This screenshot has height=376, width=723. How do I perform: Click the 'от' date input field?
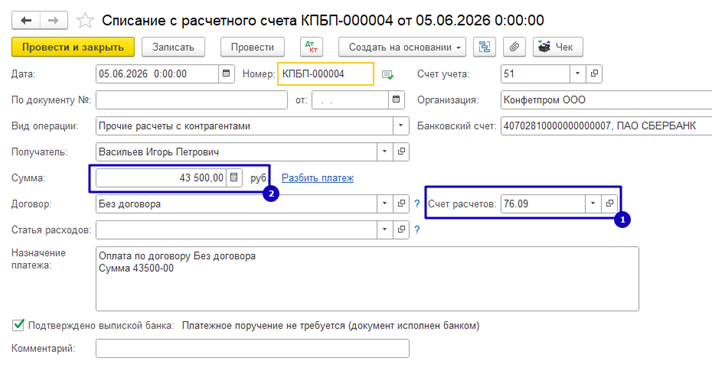tap(350, 100)
